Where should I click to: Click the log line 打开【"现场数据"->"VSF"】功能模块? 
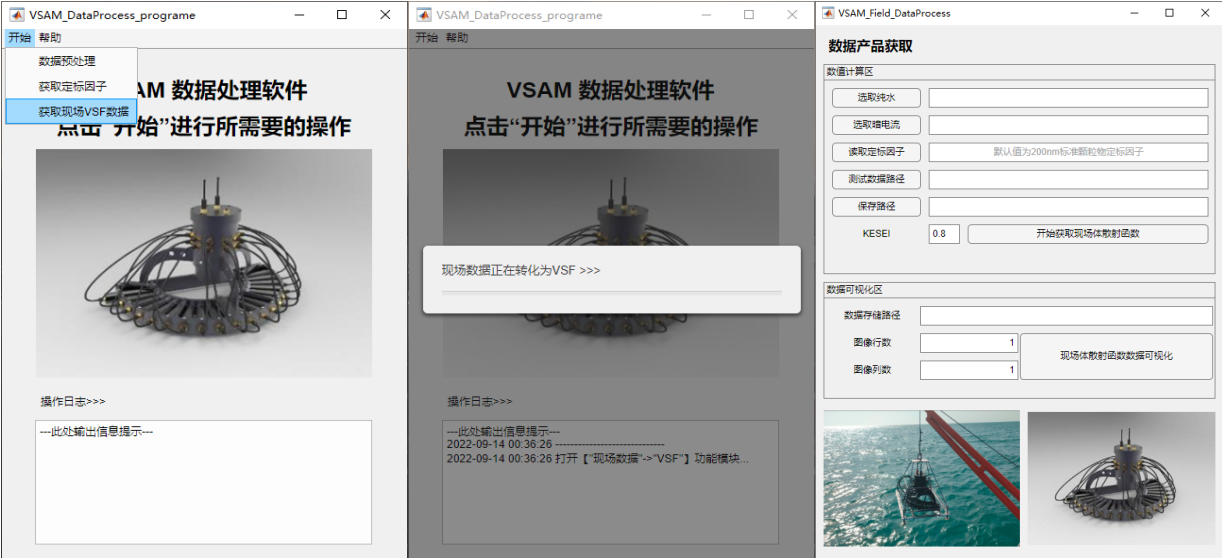coord(598,459)
